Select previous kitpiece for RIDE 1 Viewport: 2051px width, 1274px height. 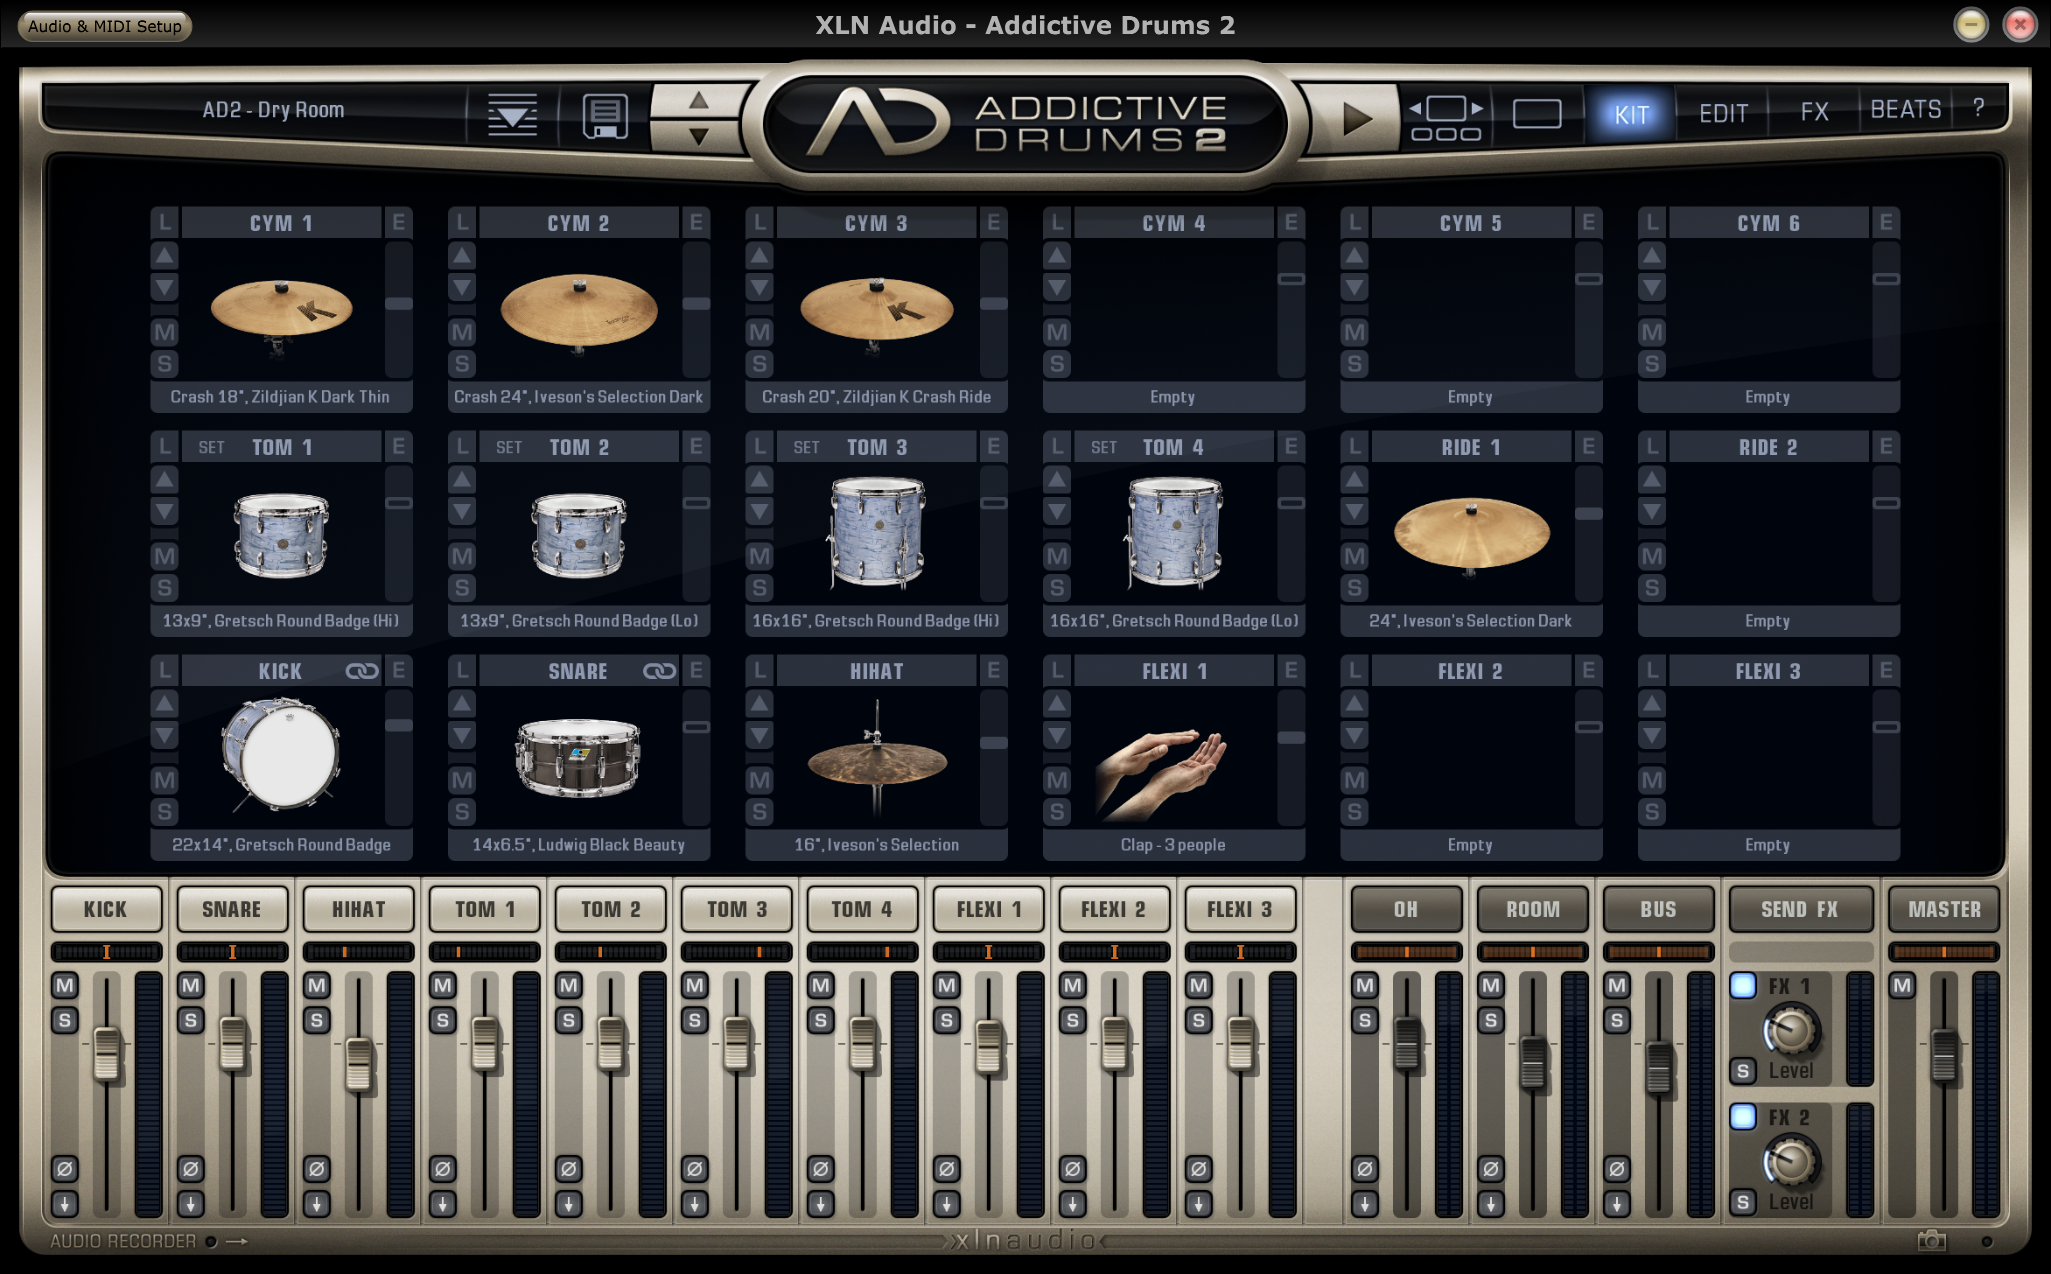click(1354, 479)
